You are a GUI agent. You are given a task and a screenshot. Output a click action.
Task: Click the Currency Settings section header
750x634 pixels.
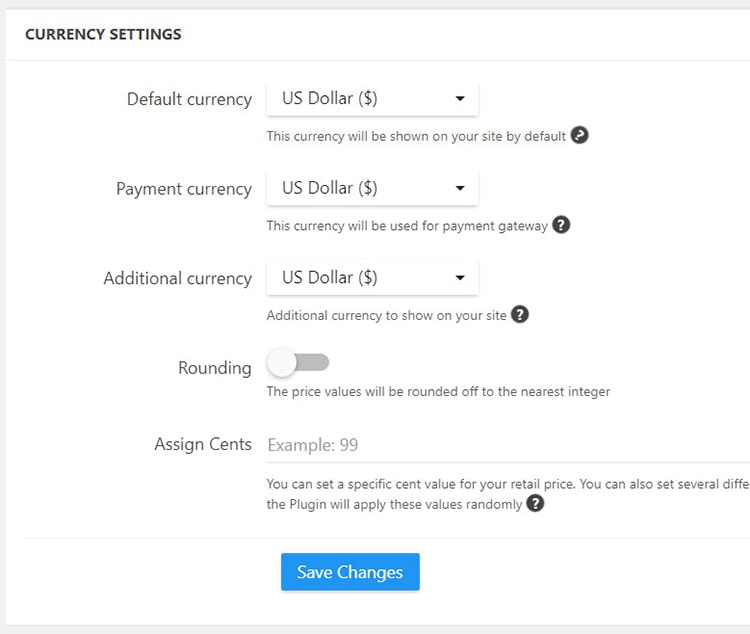[103, 34]
